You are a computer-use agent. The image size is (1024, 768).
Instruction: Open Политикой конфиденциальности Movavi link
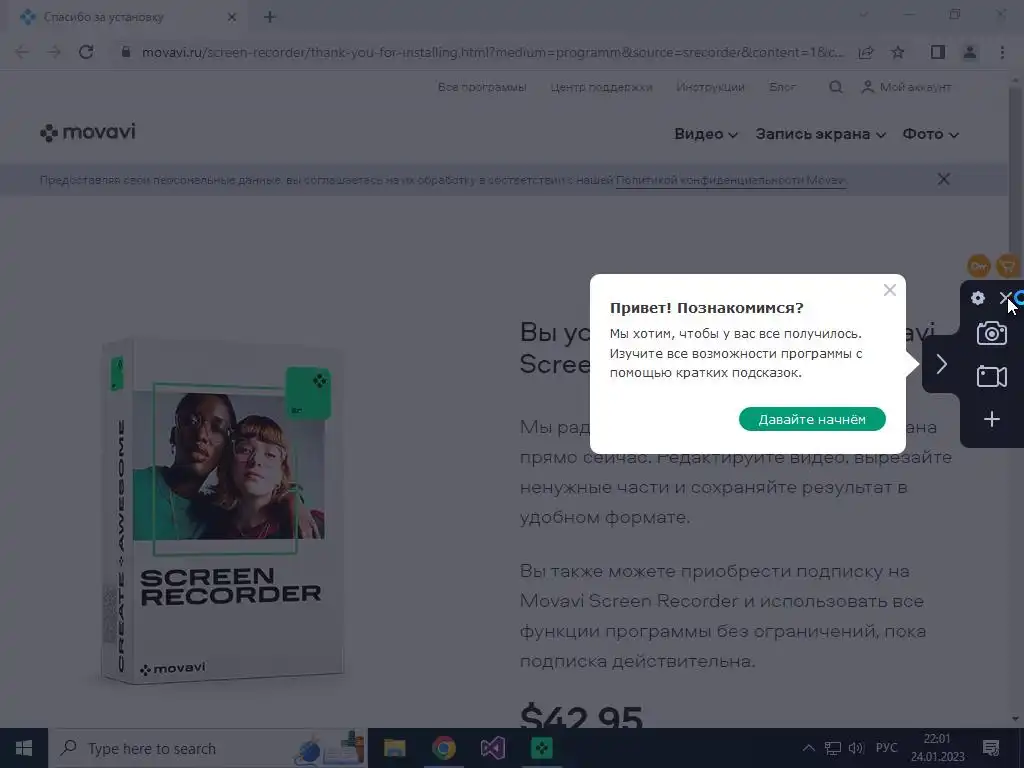(731, 180)
